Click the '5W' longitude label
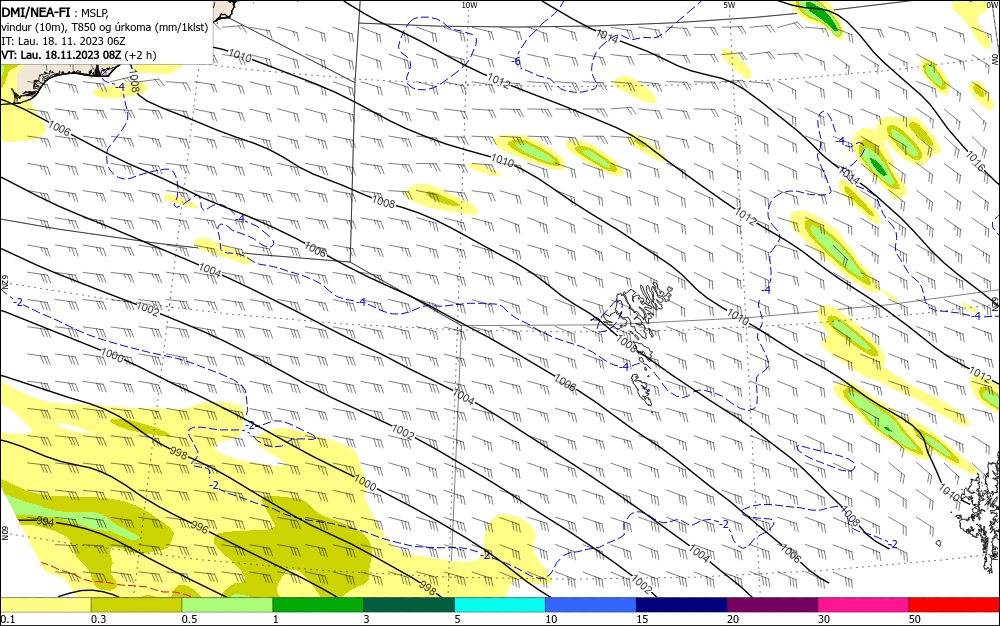 730,5
